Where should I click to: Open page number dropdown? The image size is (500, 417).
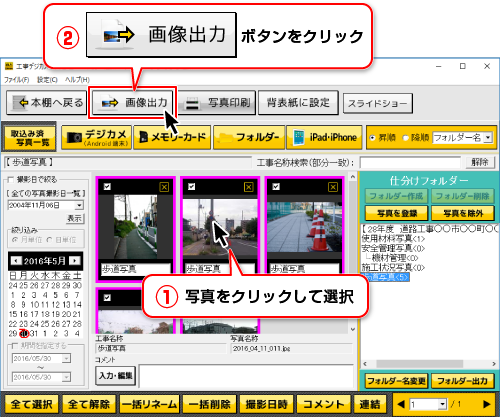tap(442, 404)
